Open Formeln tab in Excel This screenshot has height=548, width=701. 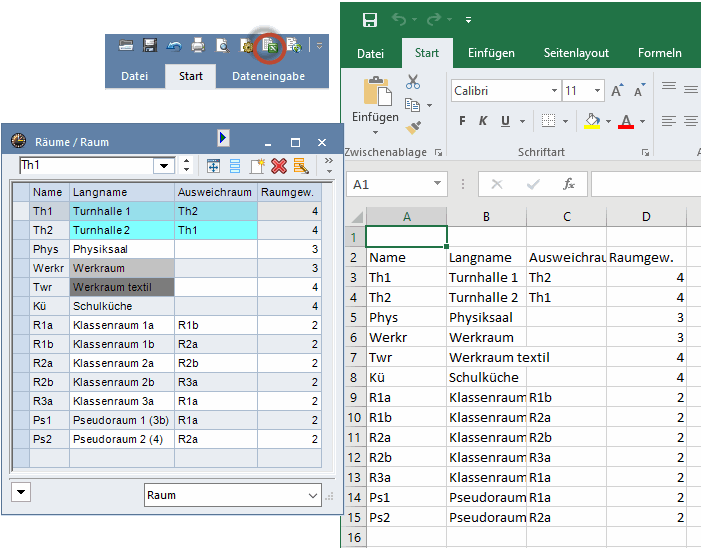pos(659,53)
